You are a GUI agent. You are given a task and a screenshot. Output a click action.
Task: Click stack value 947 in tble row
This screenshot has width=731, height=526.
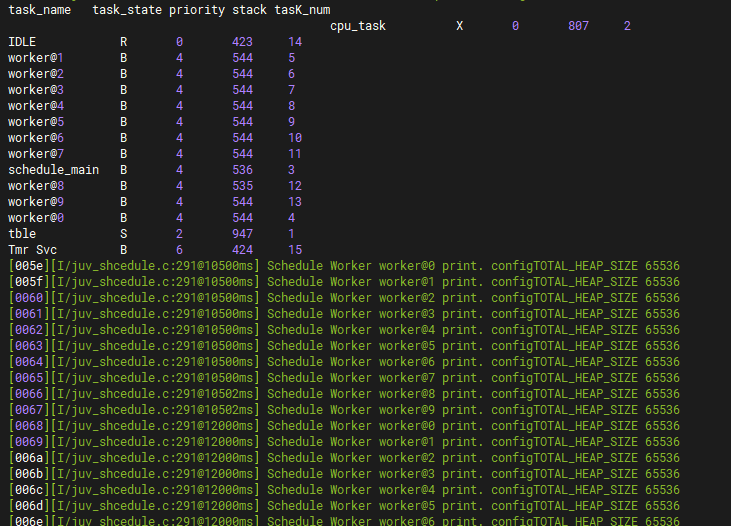click(242, 234)
